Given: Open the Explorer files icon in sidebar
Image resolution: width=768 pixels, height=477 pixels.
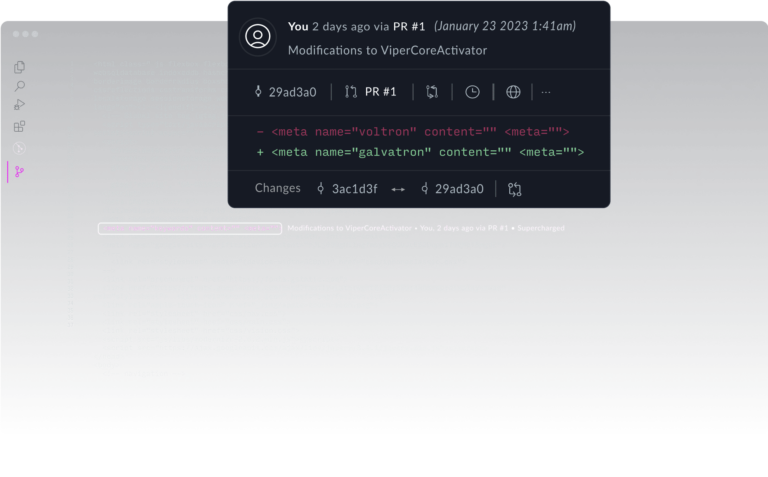Looking at the screenshot, I should (19, 67).
